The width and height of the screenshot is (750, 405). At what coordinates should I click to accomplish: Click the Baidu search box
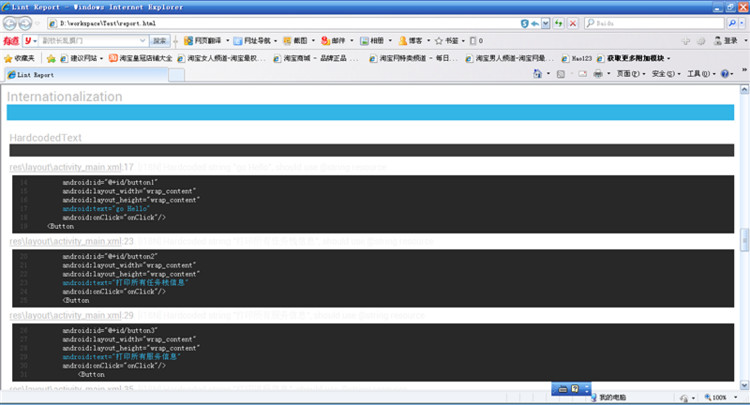(654, 23)
